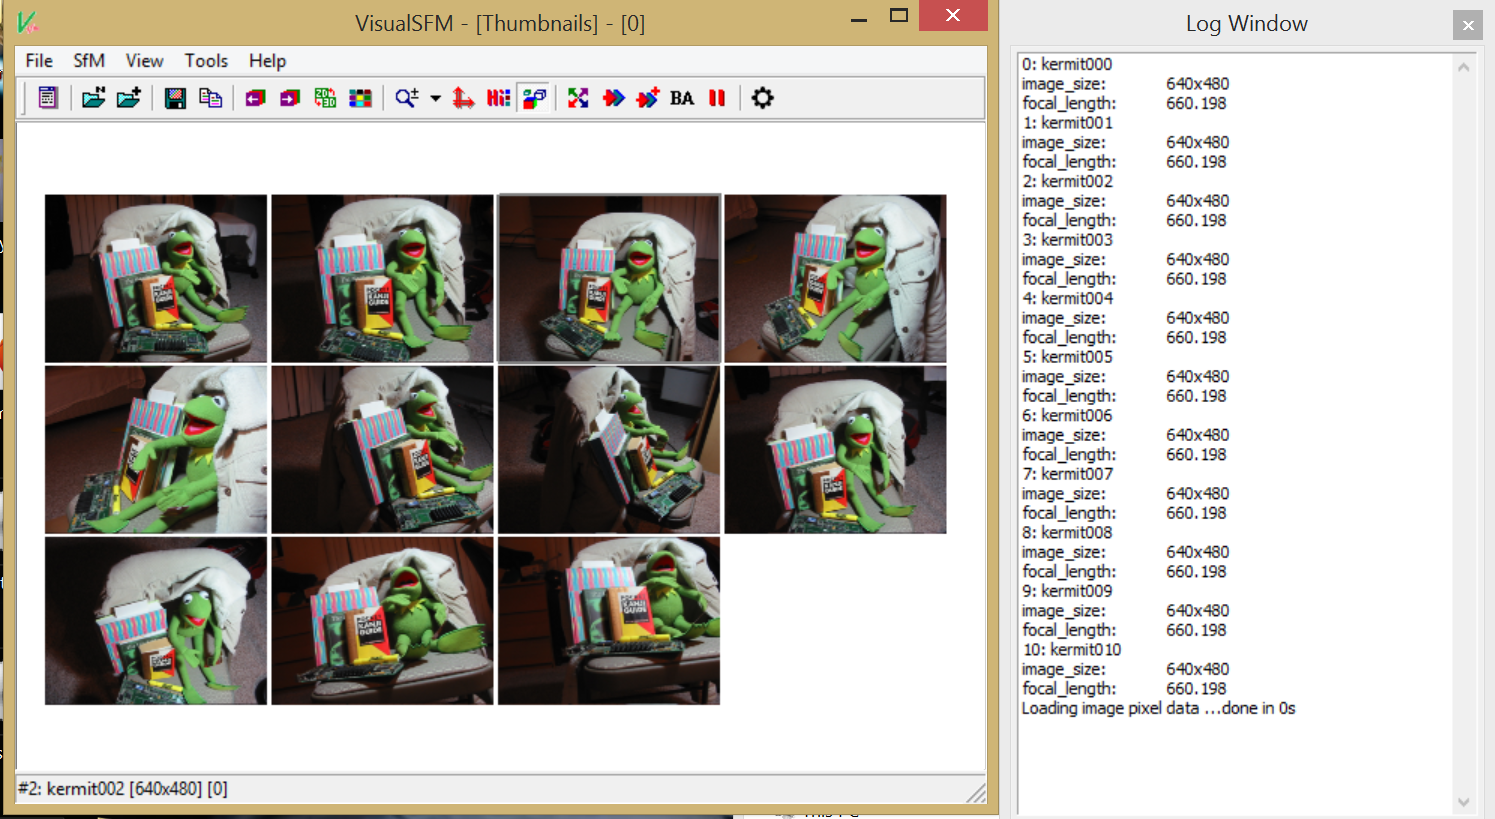Select second thumbnail in the bottom row

pos(382,621)
